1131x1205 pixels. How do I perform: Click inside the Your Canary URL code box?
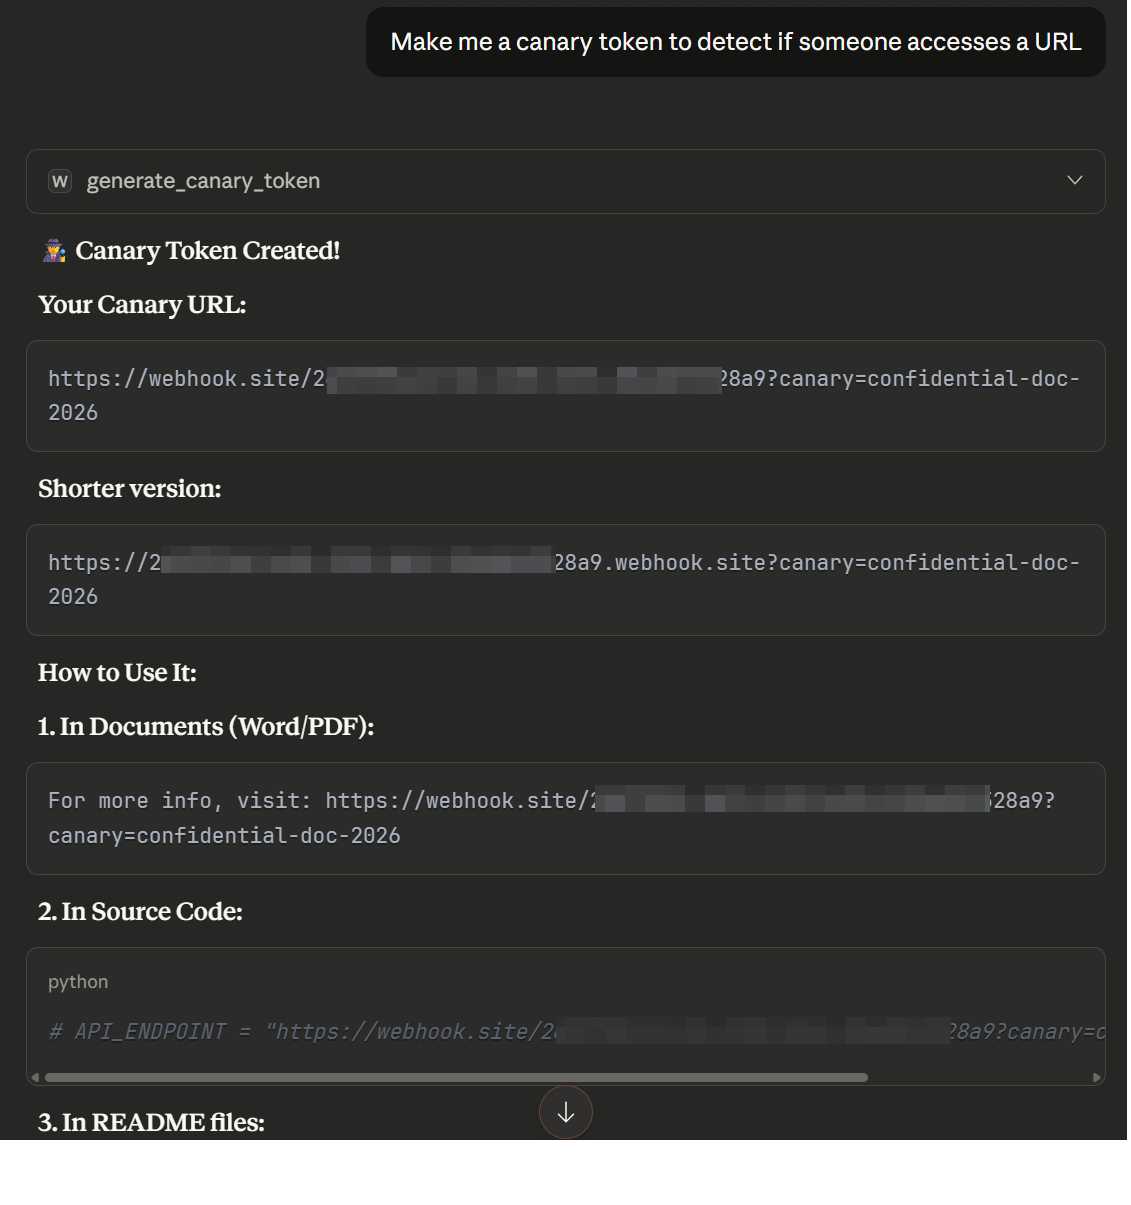(565, 396)
